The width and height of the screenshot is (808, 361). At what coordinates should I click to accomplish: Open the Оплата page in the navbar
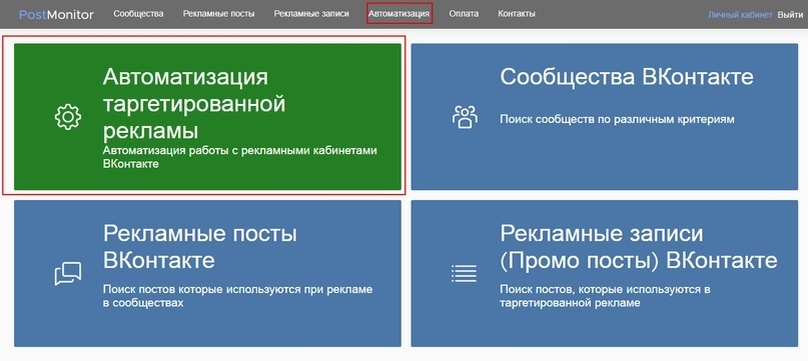click(x=463, y=14)
